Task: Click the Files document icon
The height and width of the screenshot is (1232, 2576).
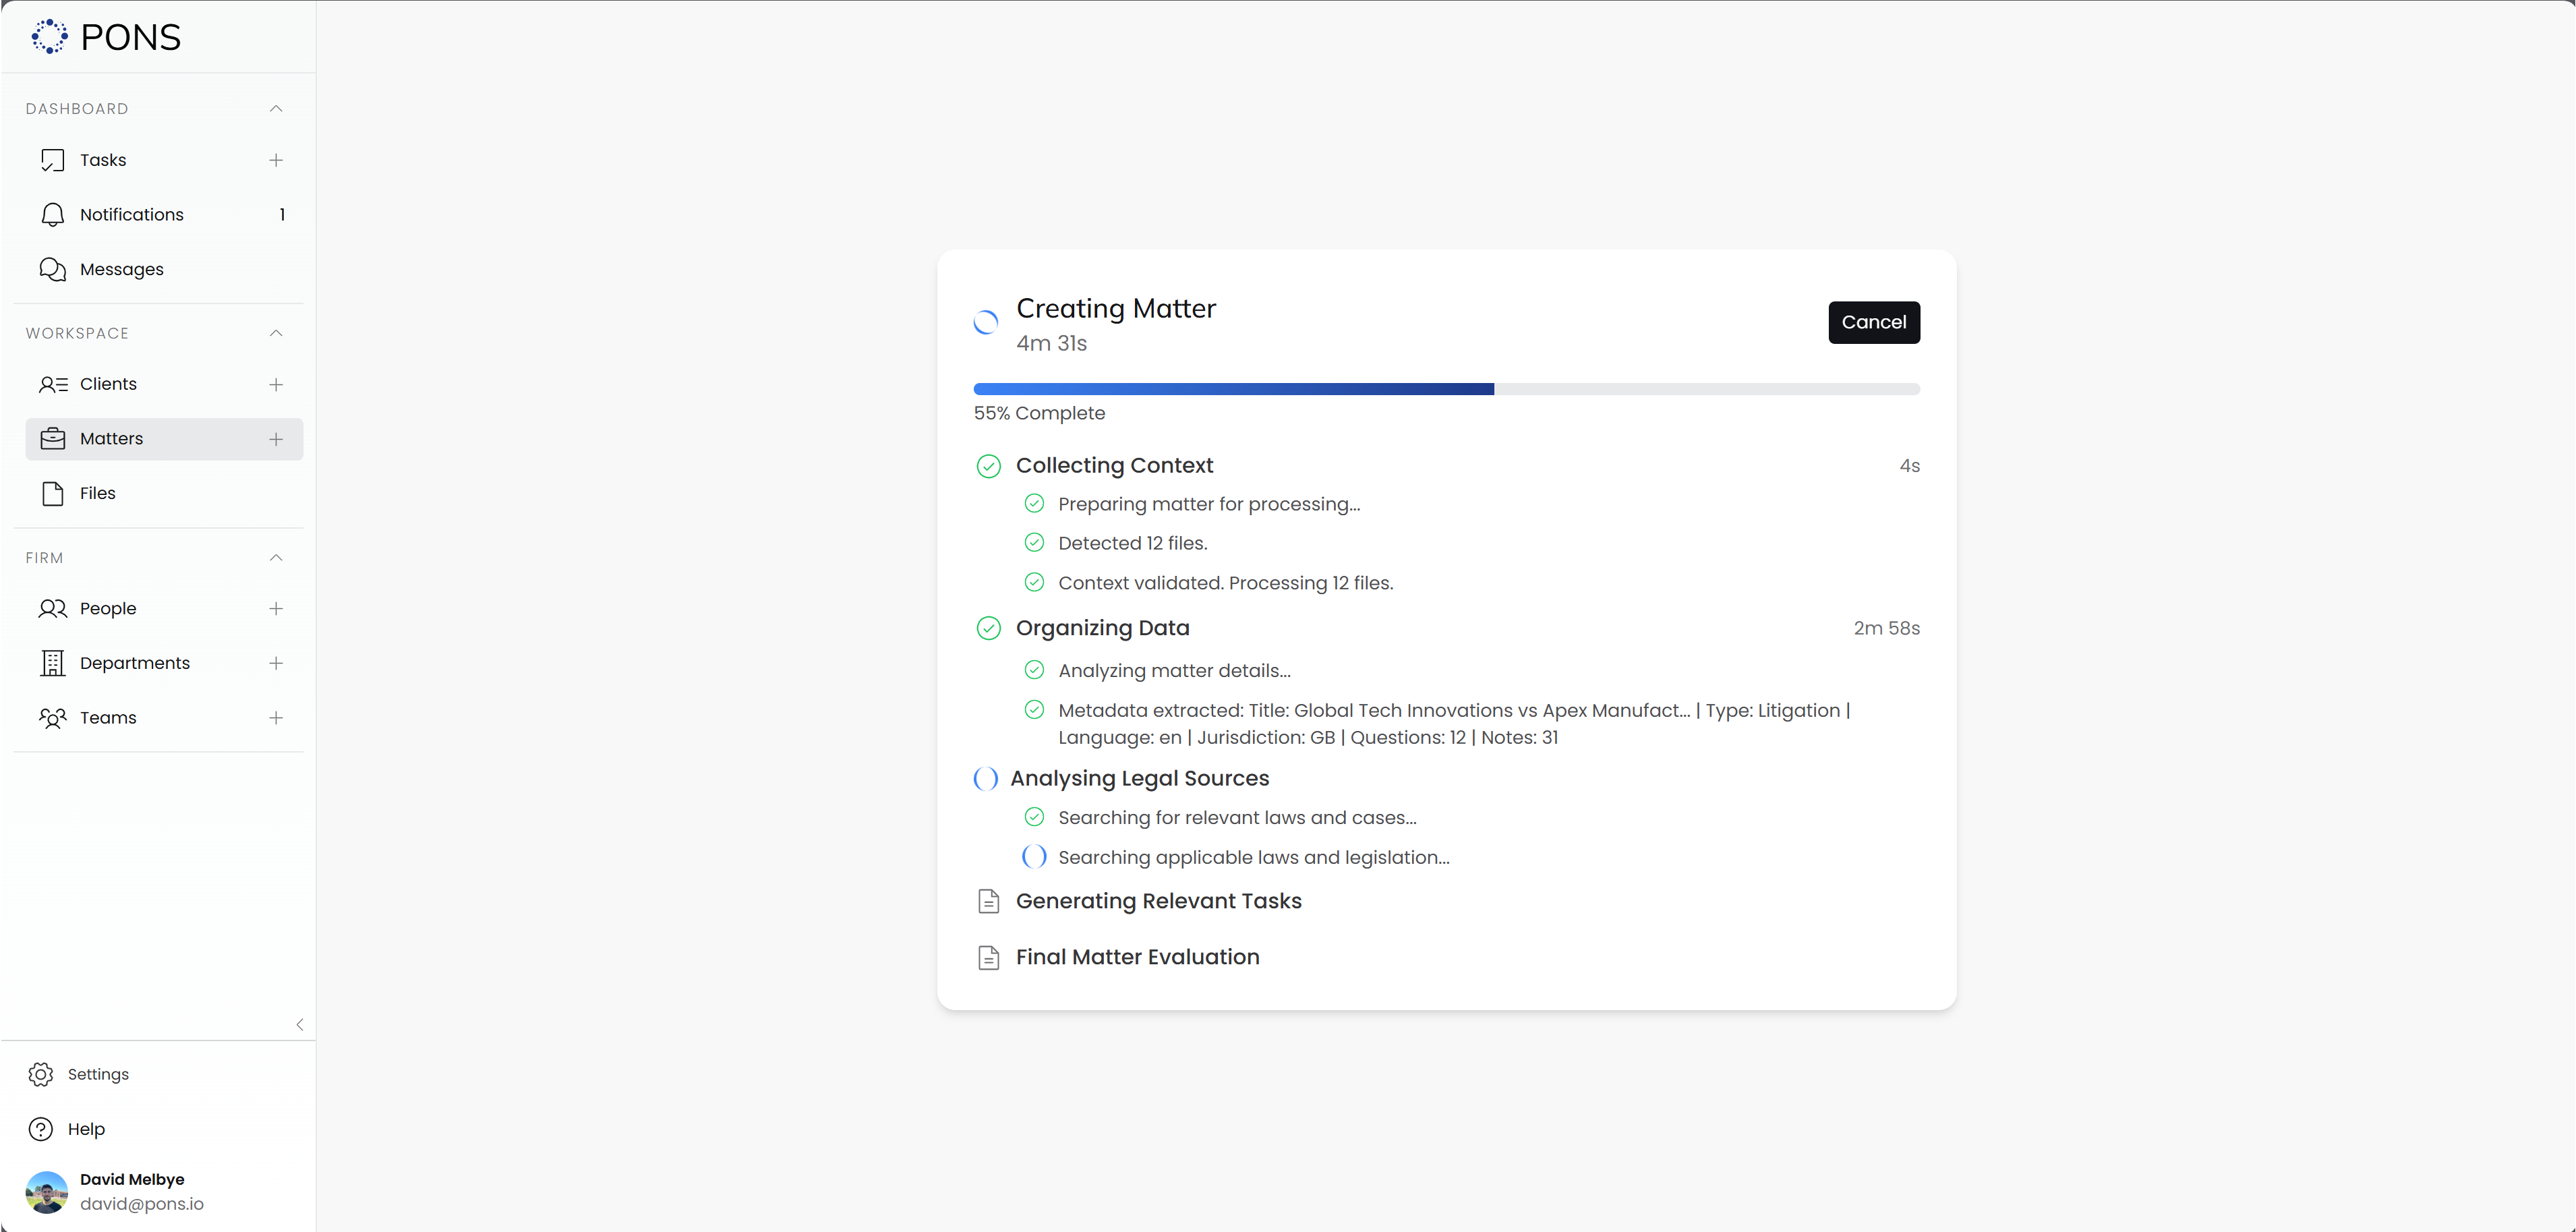Action: (53, 493)
